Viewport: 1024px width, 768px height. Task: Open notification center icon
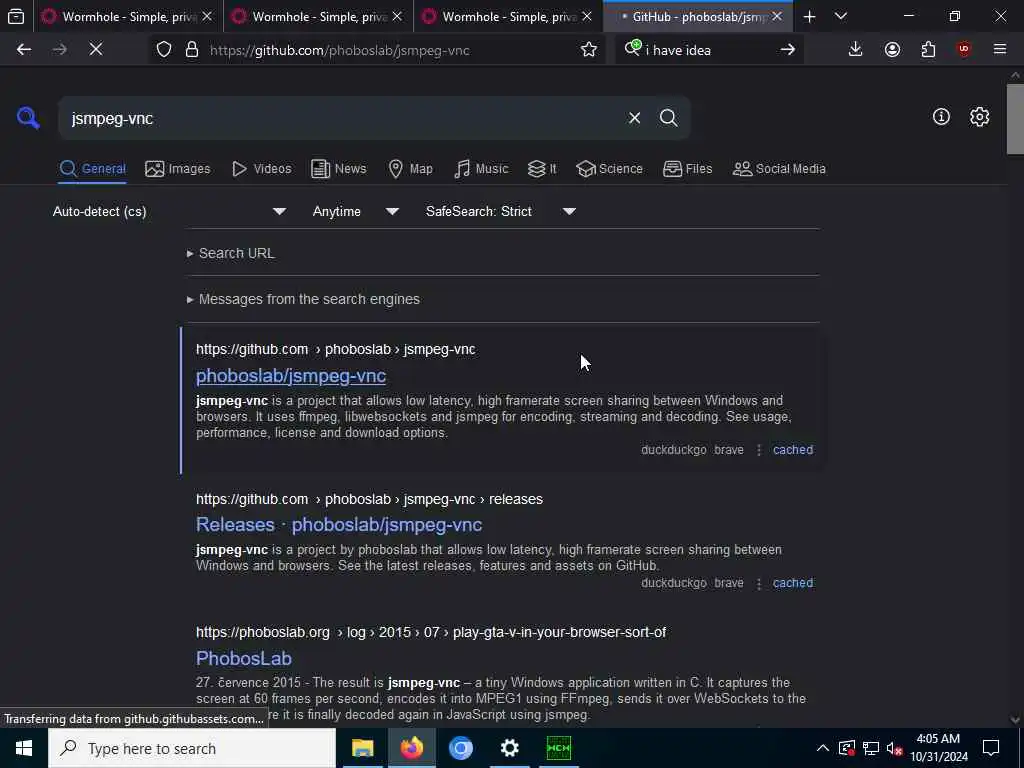pos(991,748)
